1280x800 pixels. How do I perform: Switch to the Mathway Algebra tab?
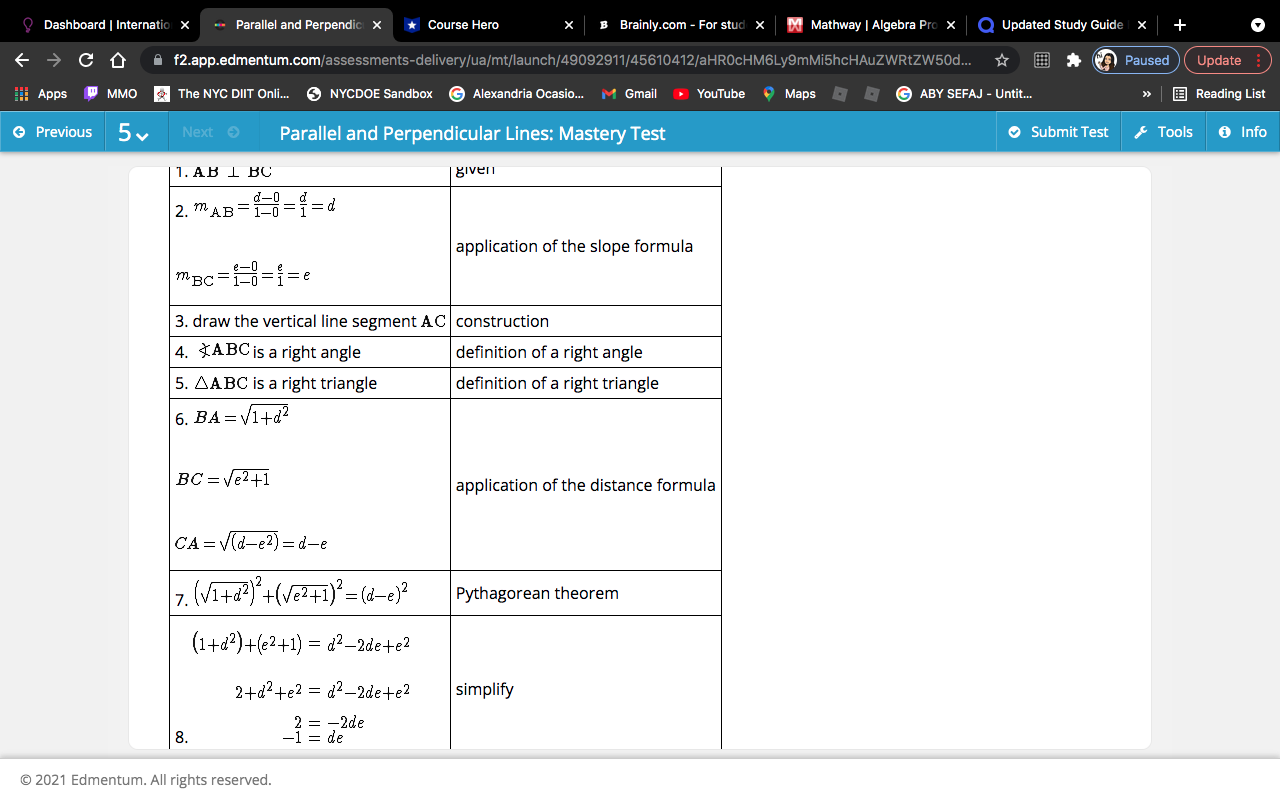coord(865,24)
